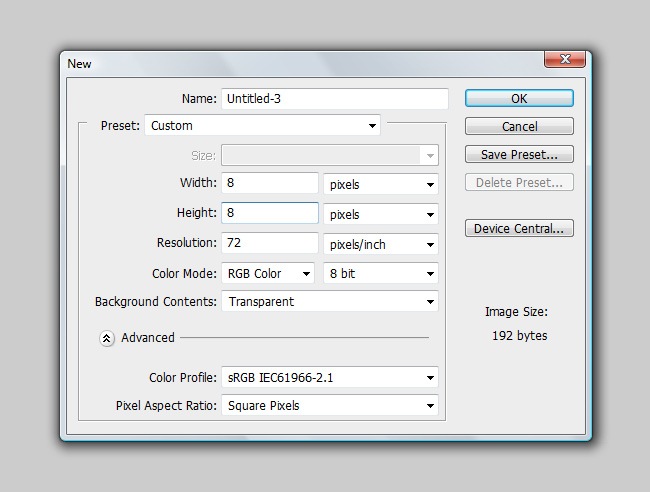Collapse the Advanced section chevron icon
The width and height of the screenshot is (650, 492).
coord(107,338)
